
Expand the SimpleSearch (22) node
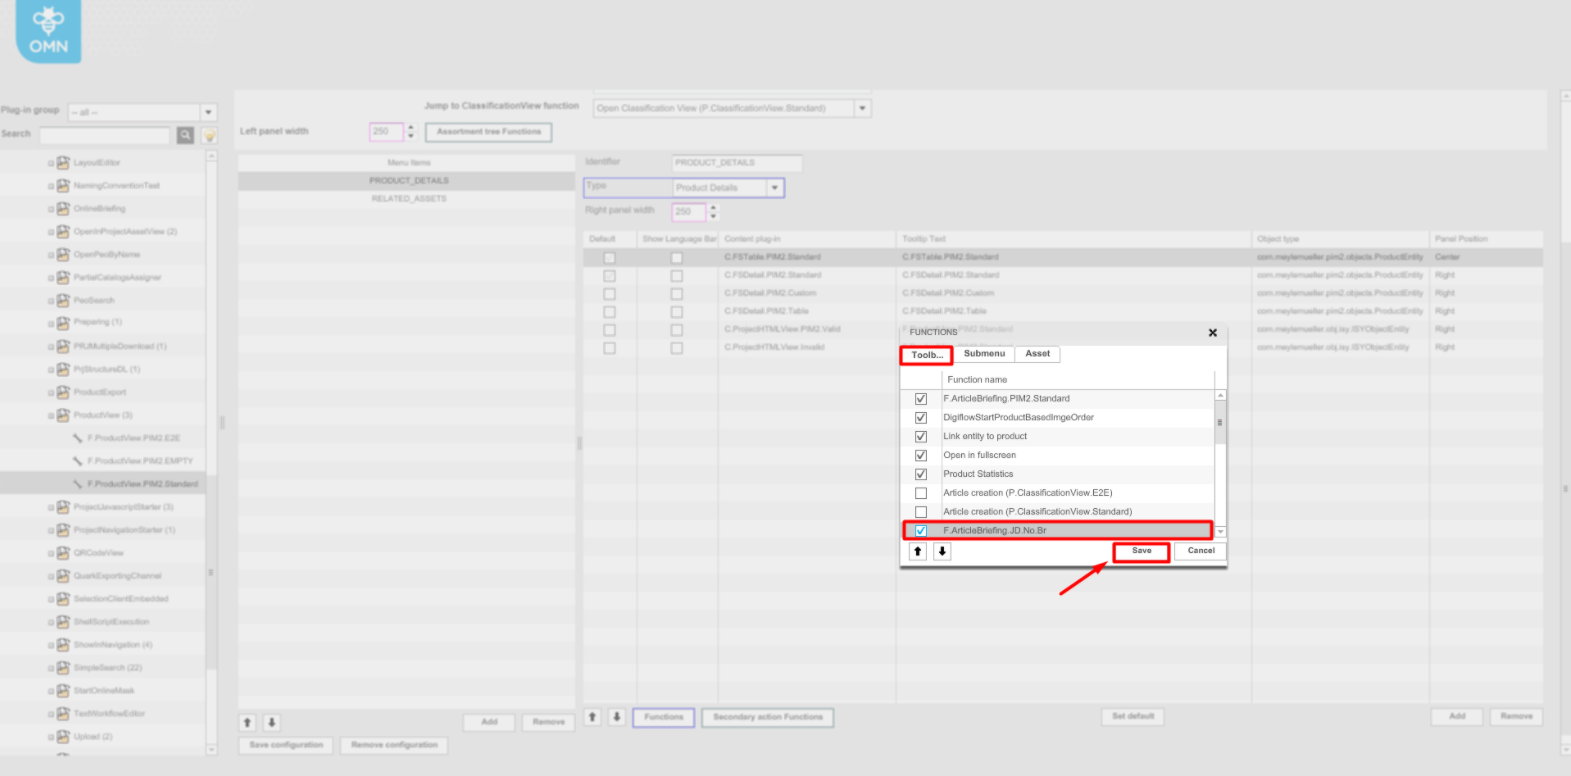click(x=51, y=668)
